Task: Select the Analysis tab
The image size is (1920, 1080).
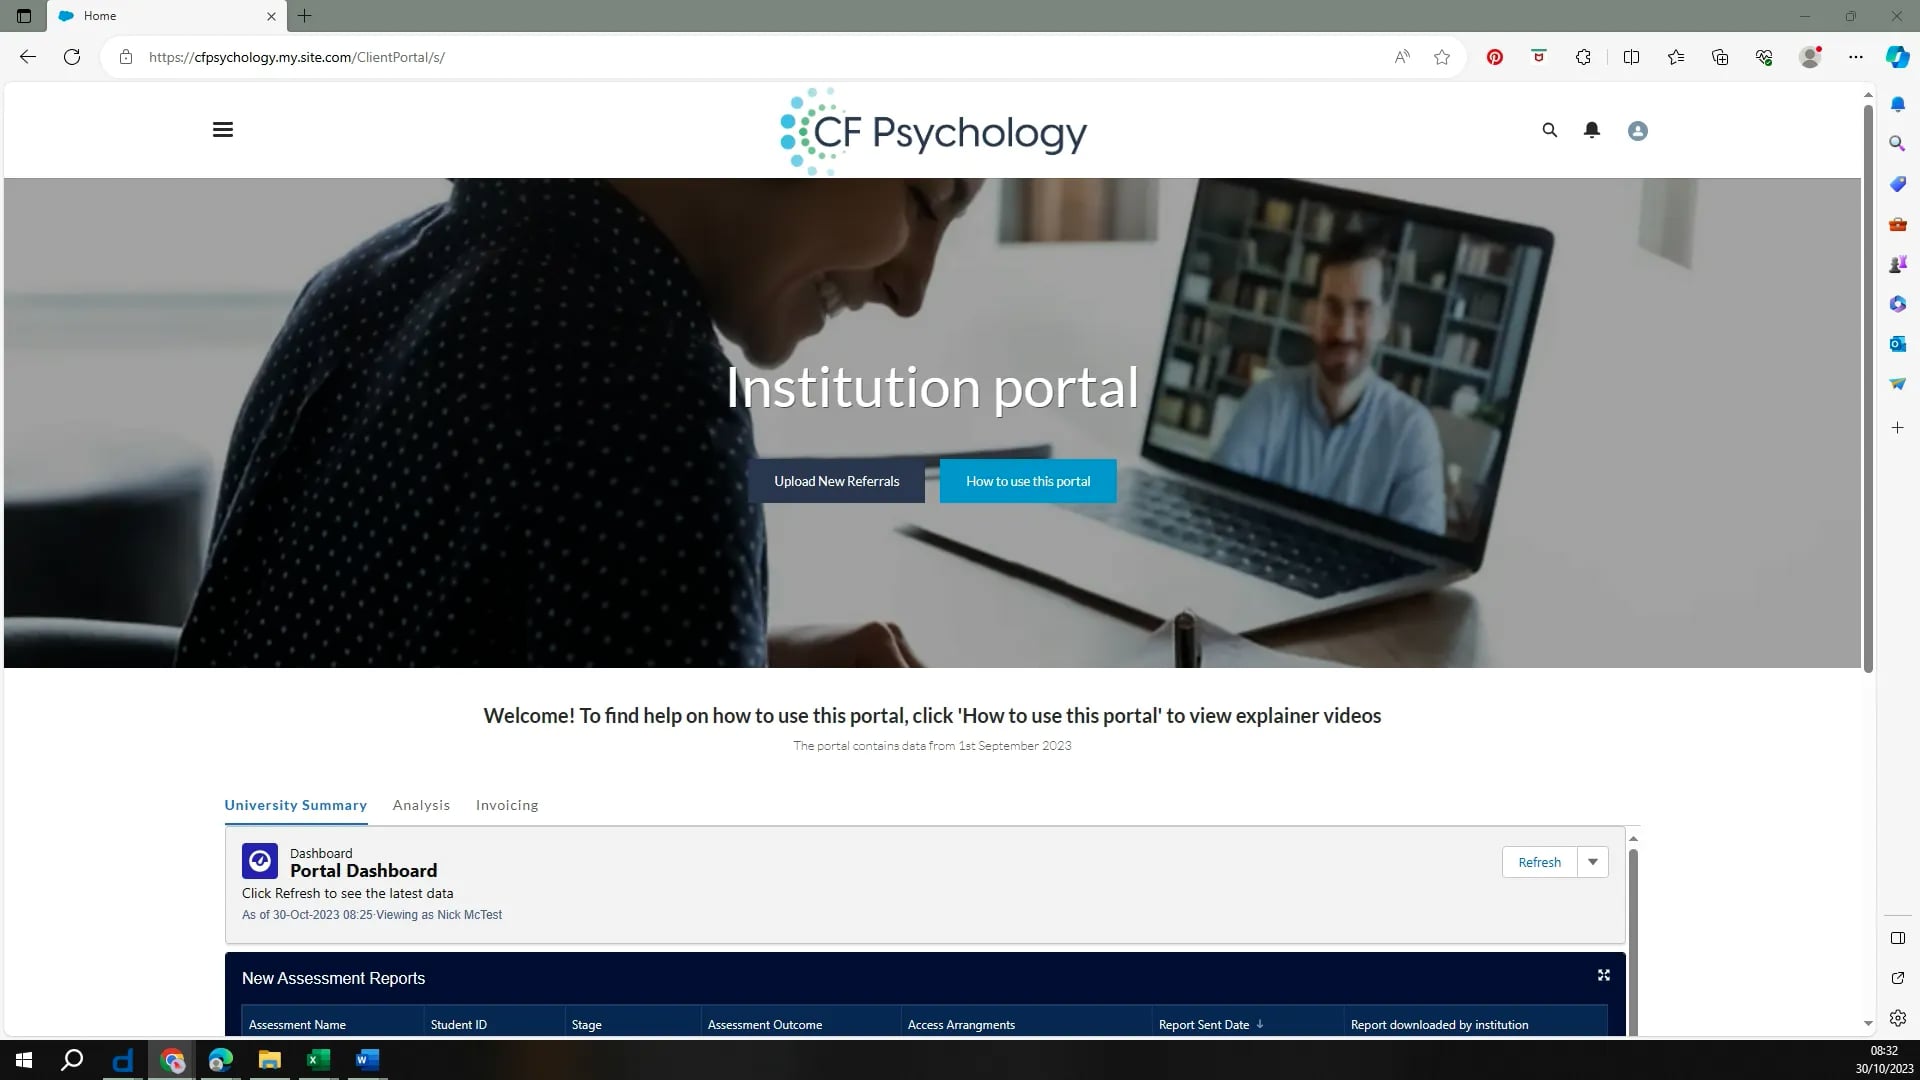Action: click(x=422, y=804)
